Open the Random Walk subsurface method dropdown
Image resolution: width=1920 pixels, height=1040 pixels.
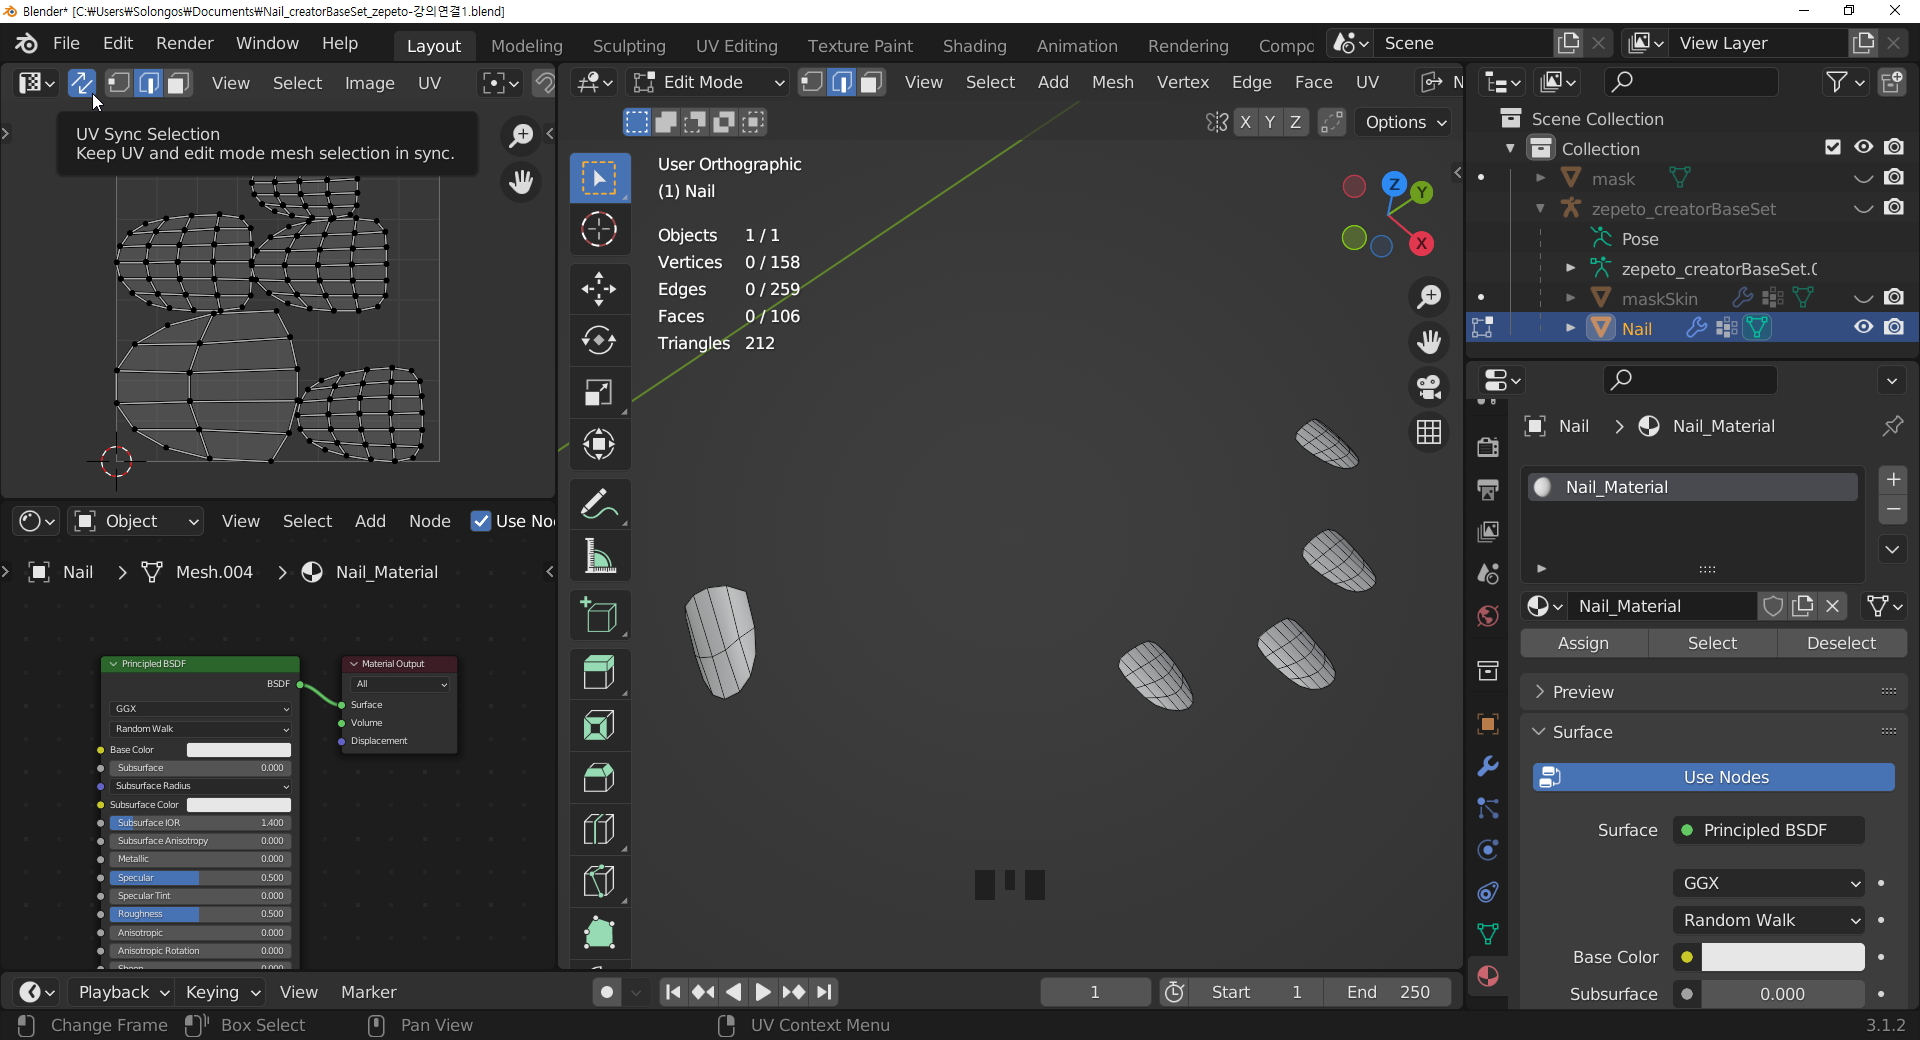[x=1768, y=920]
